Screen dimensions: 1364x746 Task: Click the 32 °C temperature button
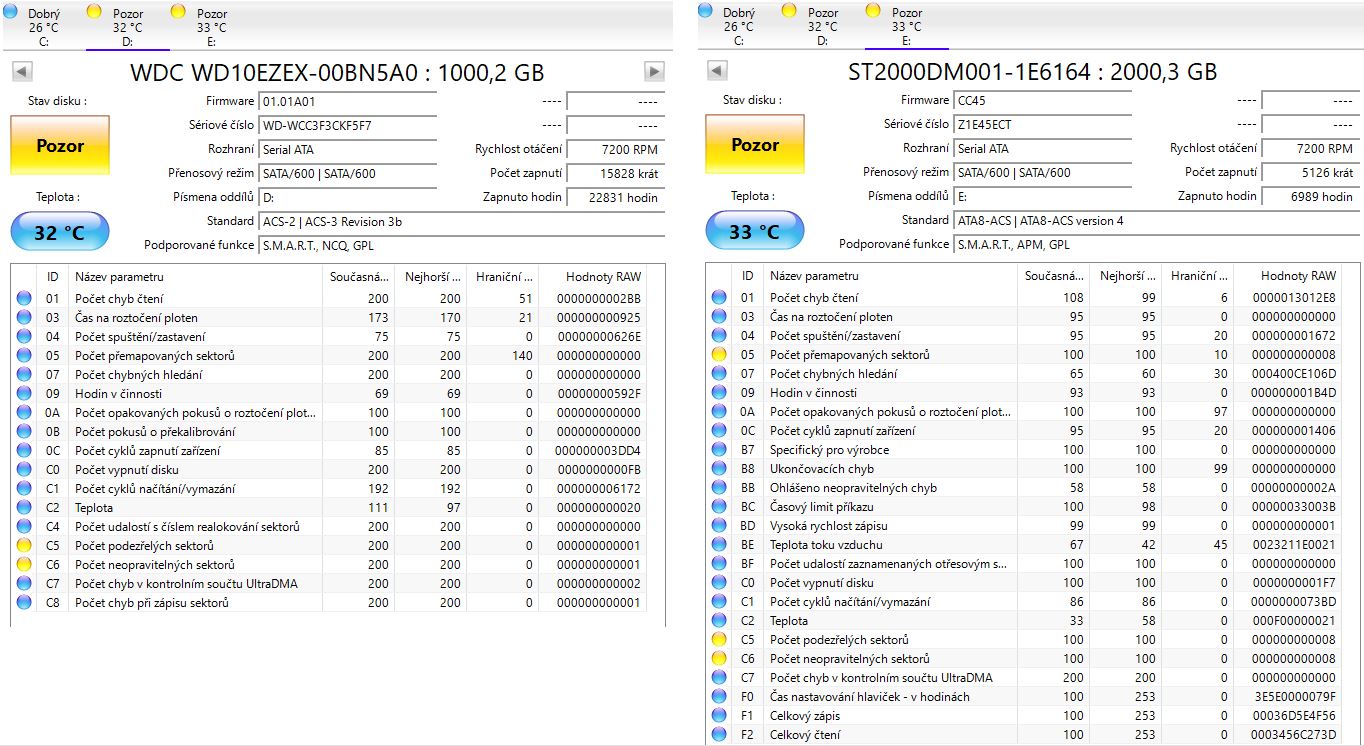(x=60, y=233)
